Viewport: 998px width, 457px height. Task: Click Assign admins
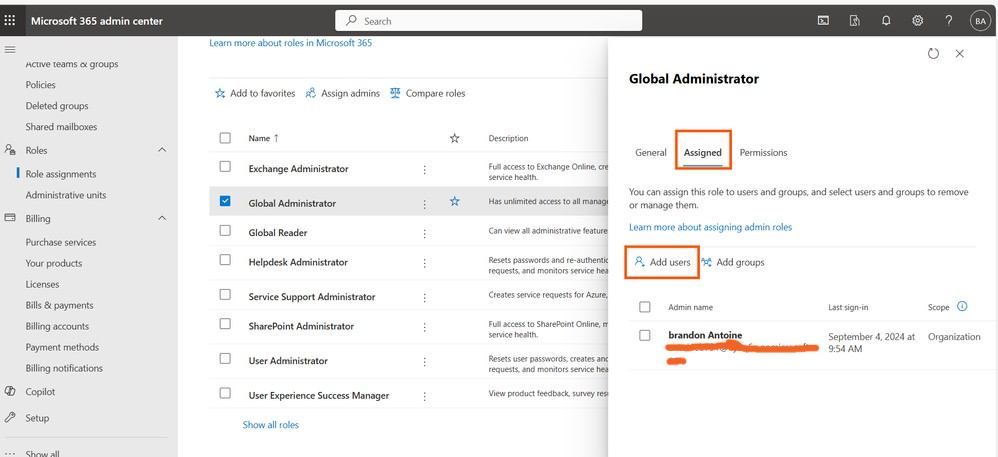pos(342,93)
